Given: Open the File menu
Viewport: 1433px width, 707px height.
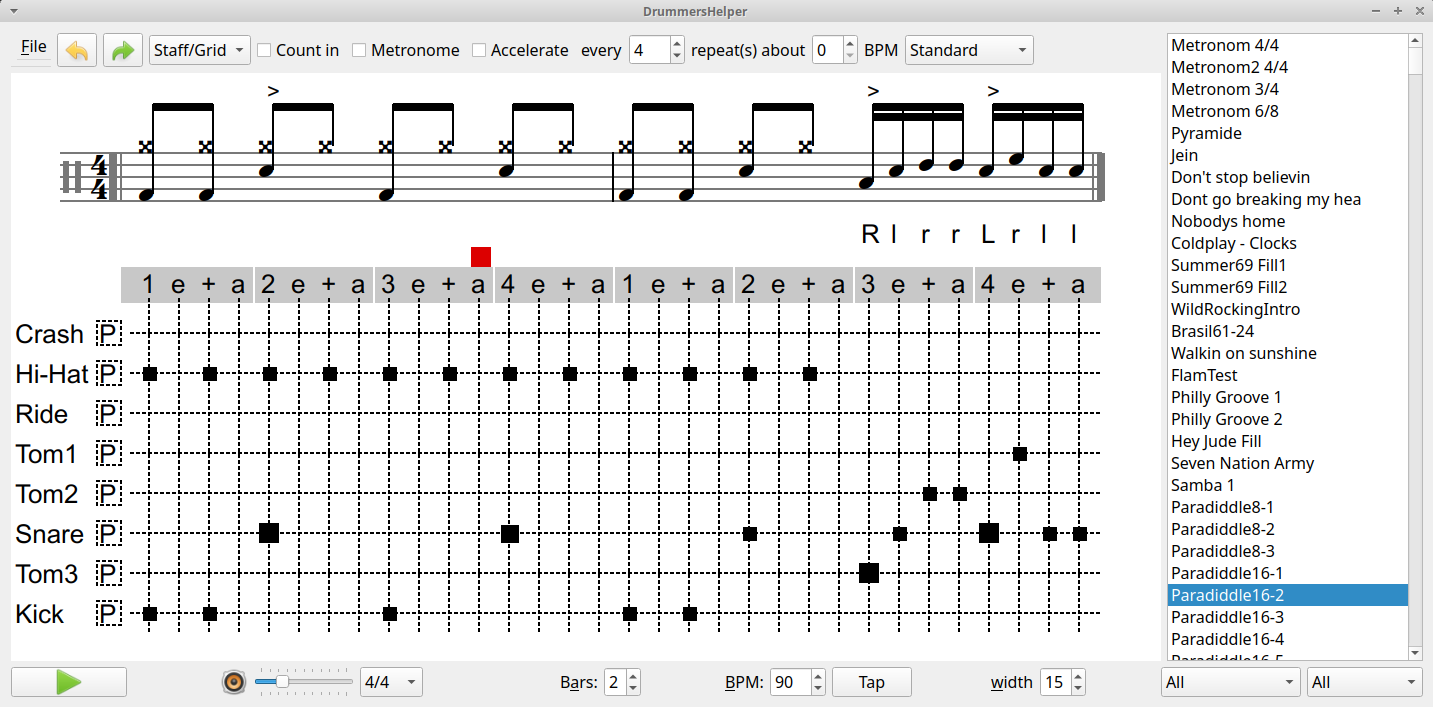Looking at the screenshot, I should (33, 47).
